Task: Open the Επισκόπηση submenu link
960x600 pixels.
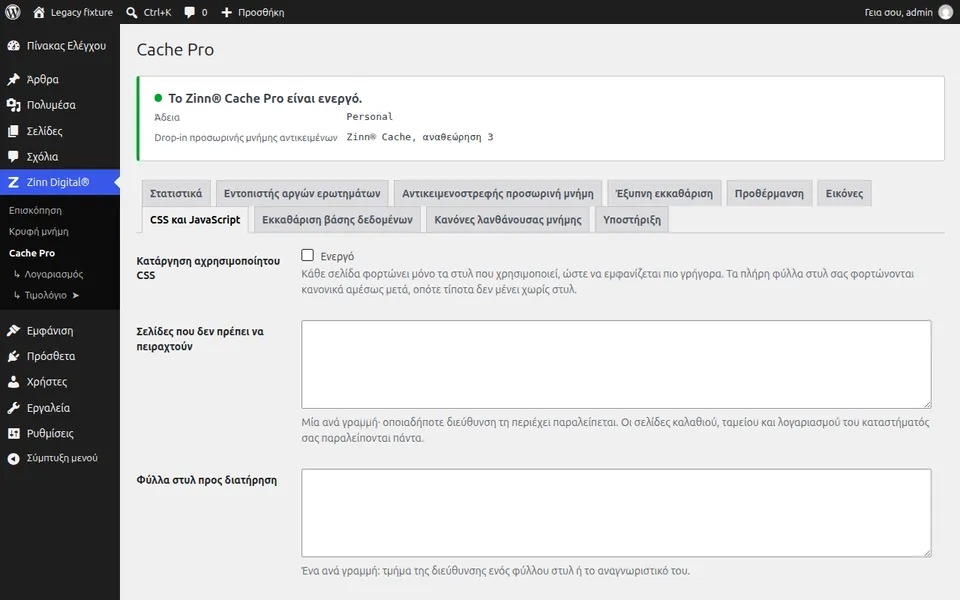Action: (35, 210)
